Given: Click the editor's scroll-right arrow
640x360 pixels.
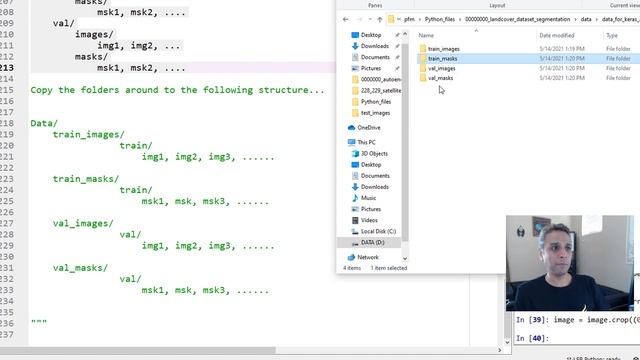Looking at the screenshot, I should 500,350.
